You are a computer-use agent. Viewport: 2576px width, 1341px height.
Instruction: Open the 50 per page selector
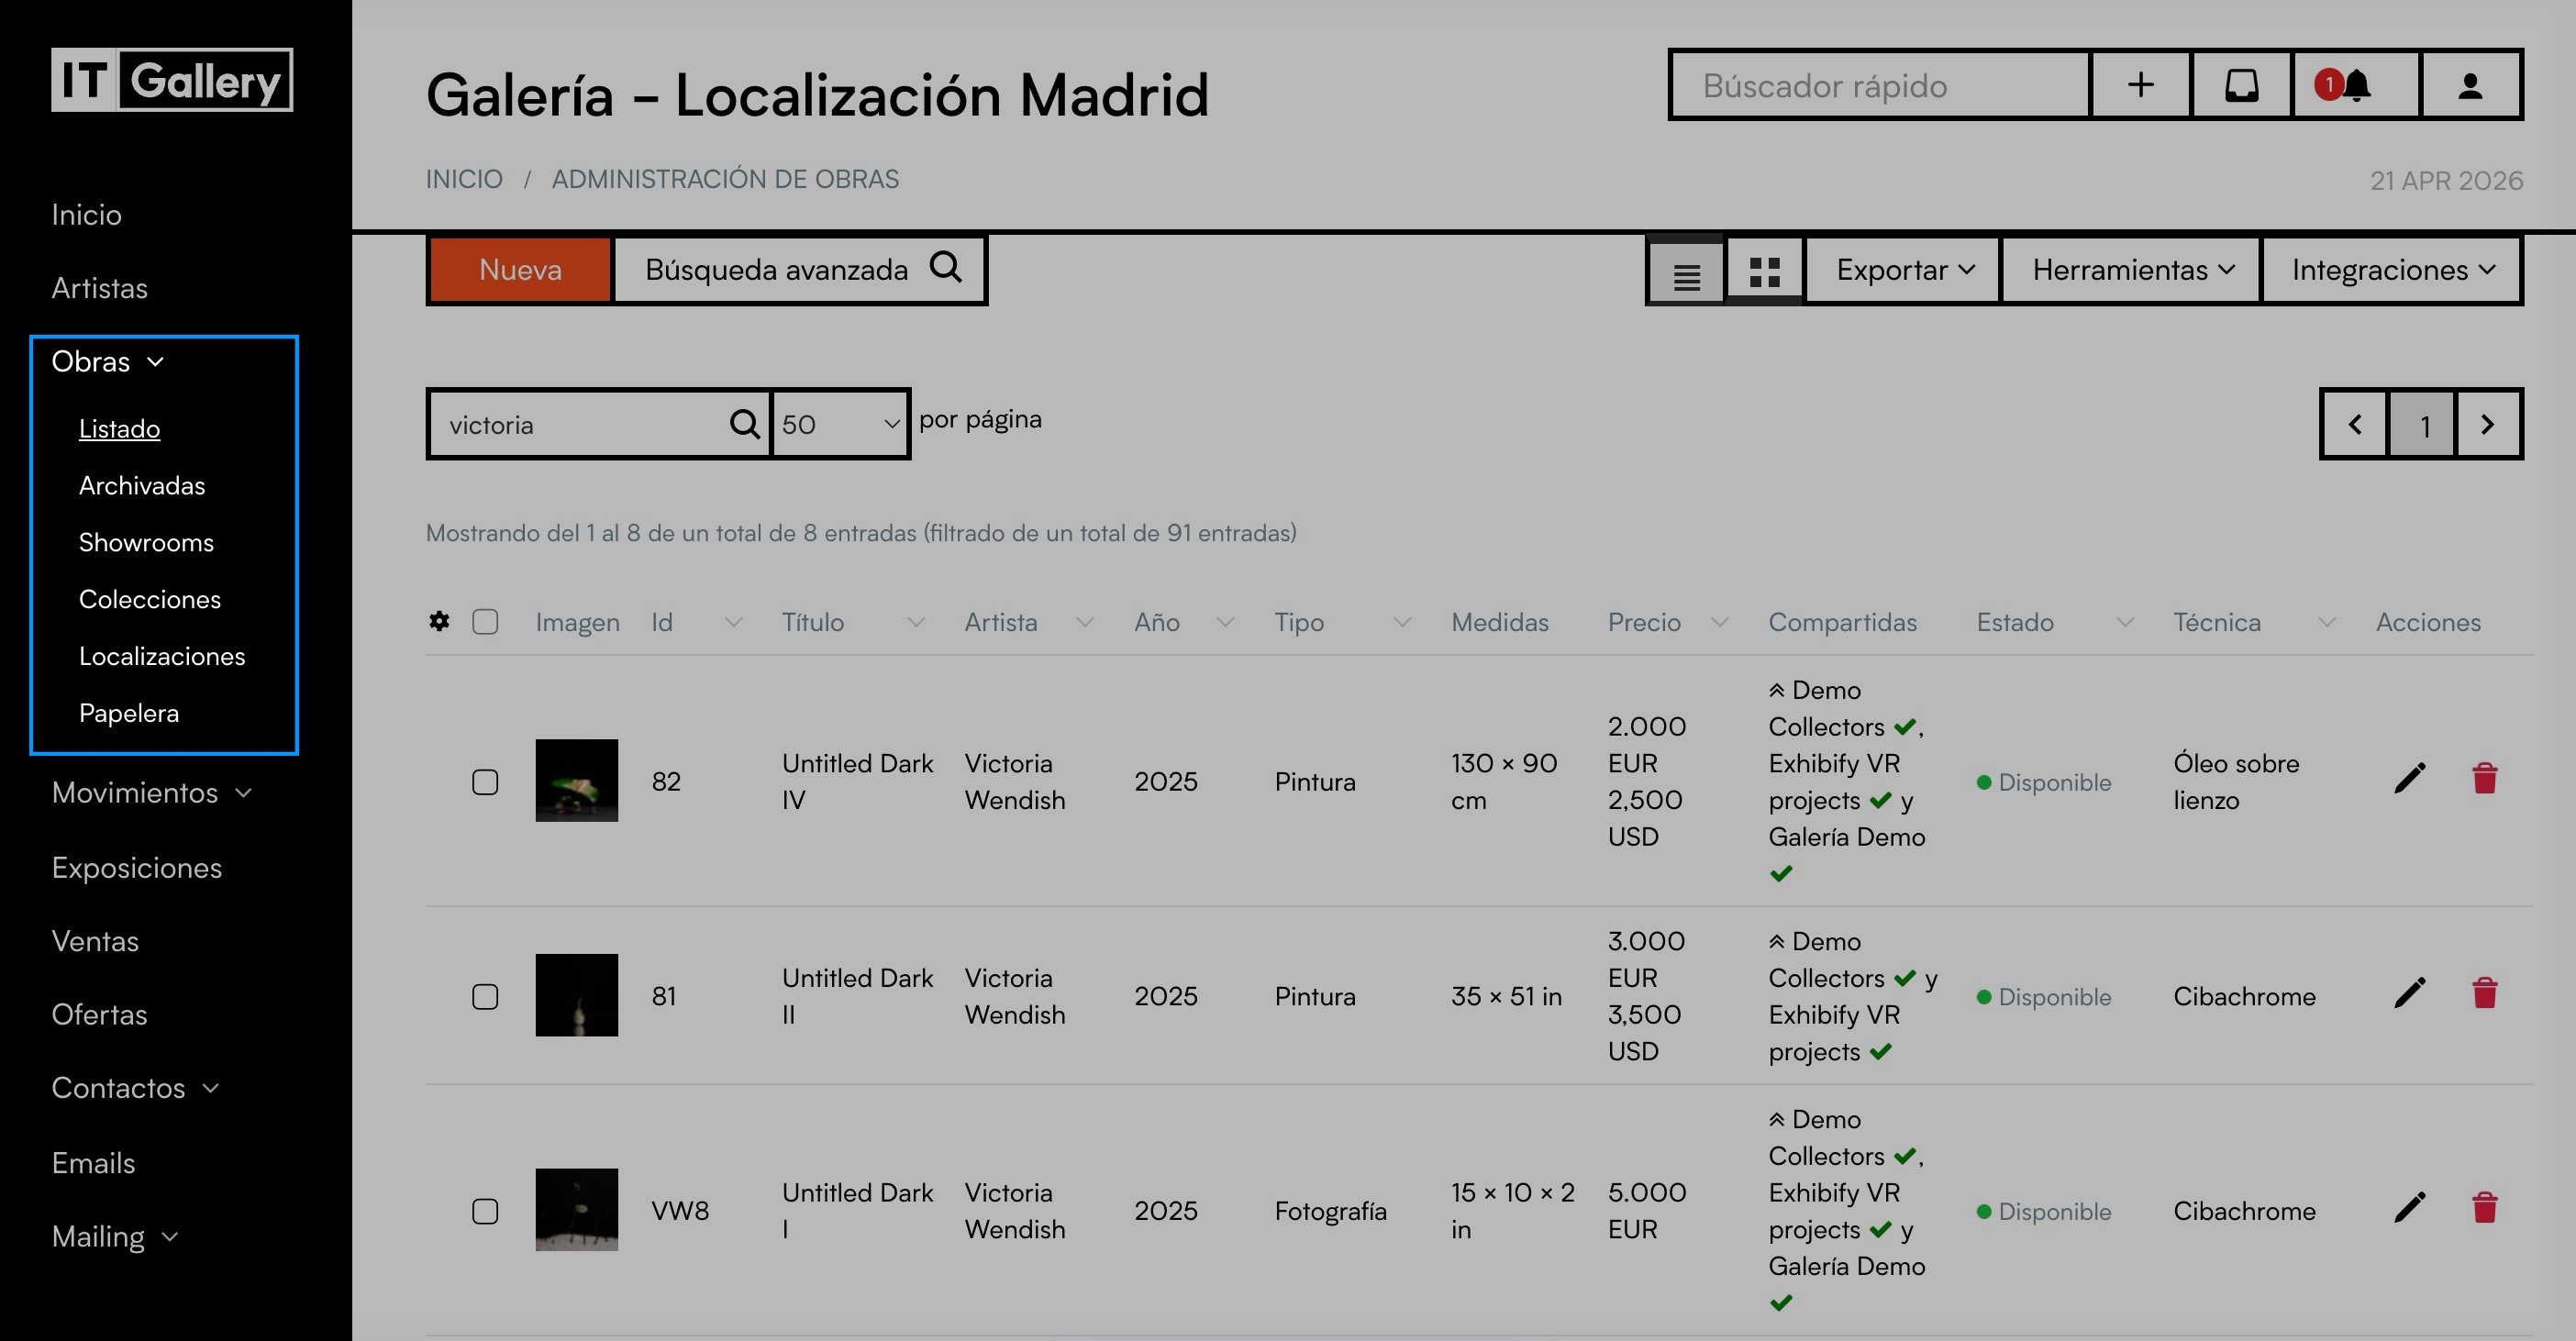[x=840, y=424]
